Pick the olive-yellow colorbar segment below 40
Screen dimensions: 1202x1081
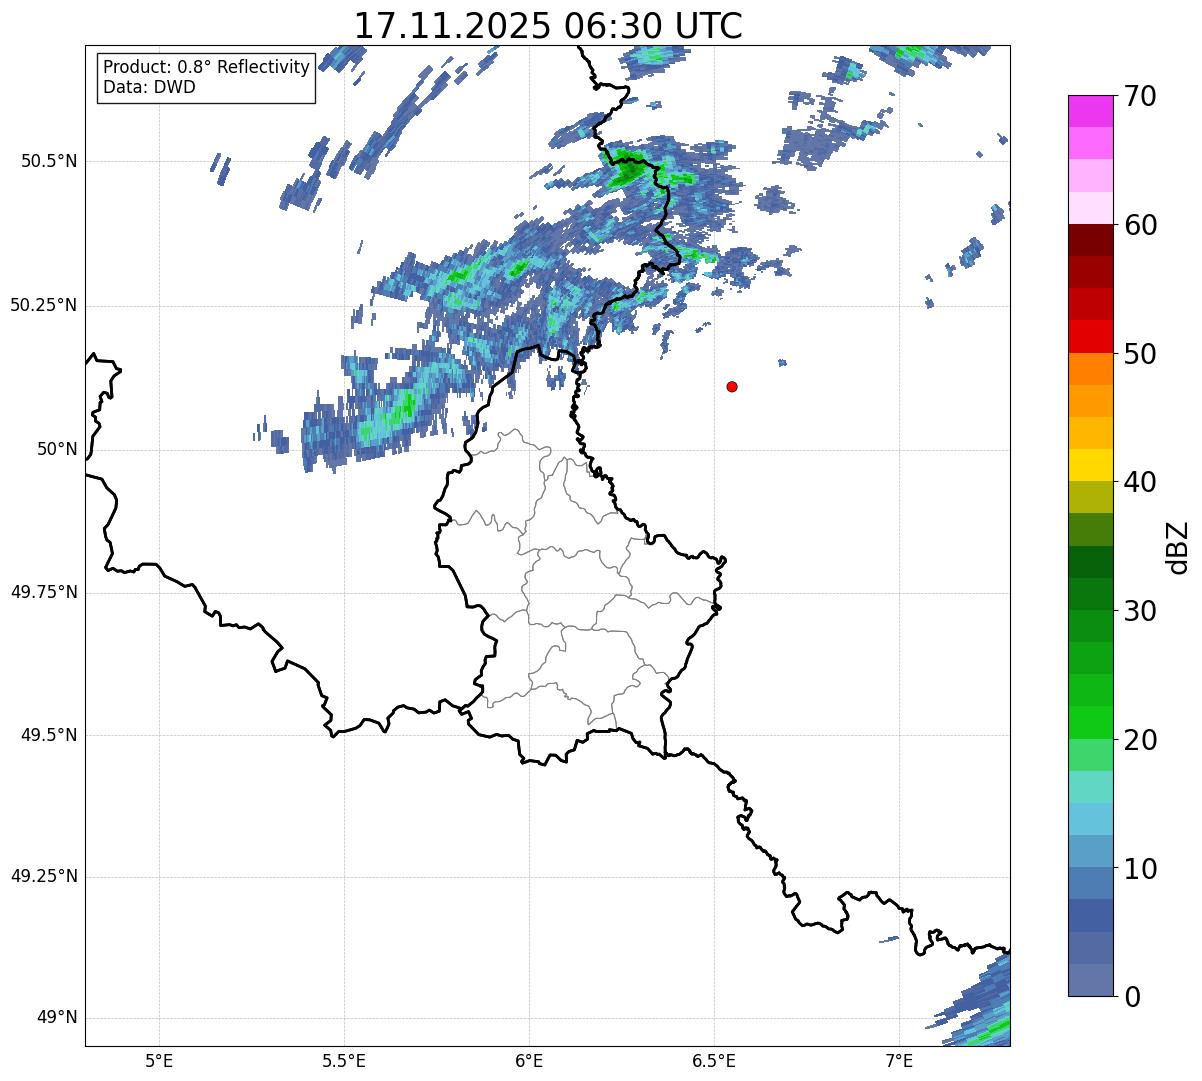pyautogui.click(x=1090, y=497)
